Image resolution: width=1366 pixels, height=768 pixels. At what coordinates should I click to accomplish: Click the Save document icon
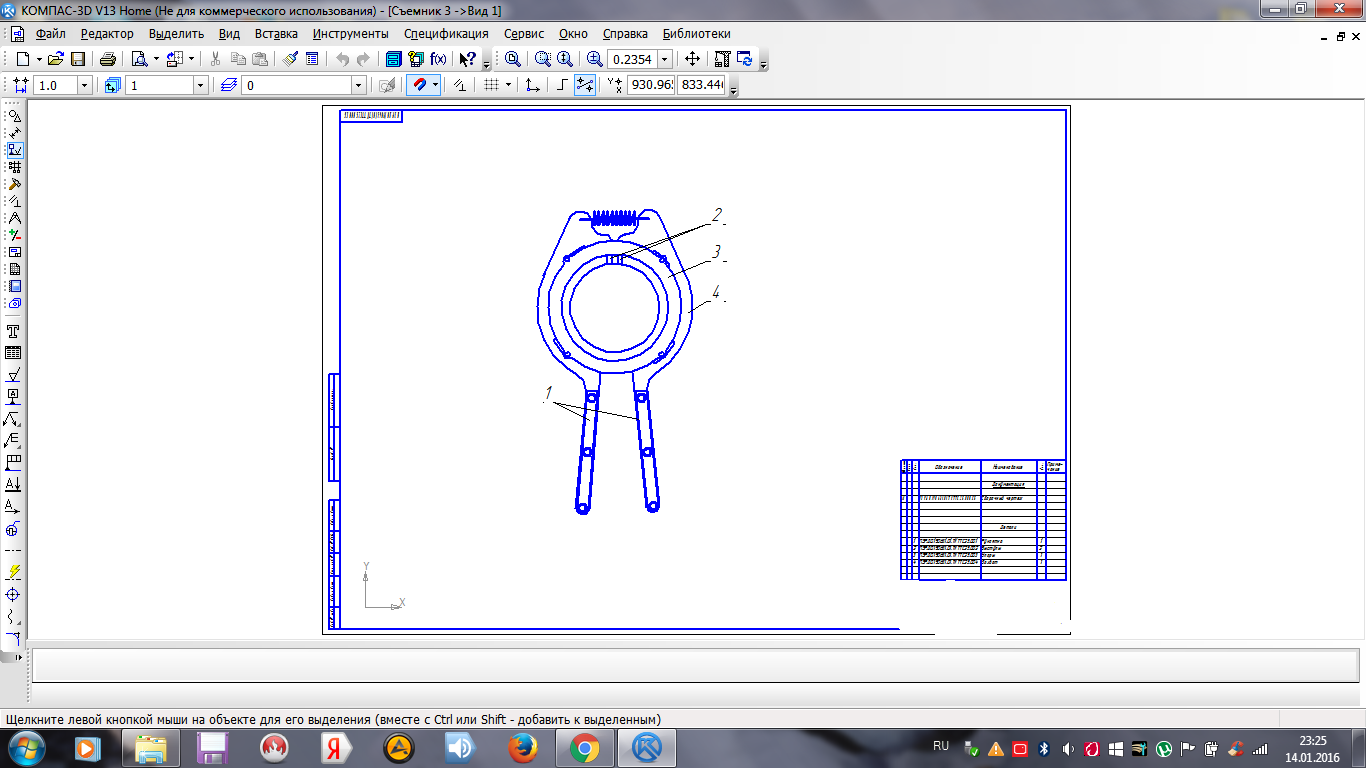[x=78, y=59]
